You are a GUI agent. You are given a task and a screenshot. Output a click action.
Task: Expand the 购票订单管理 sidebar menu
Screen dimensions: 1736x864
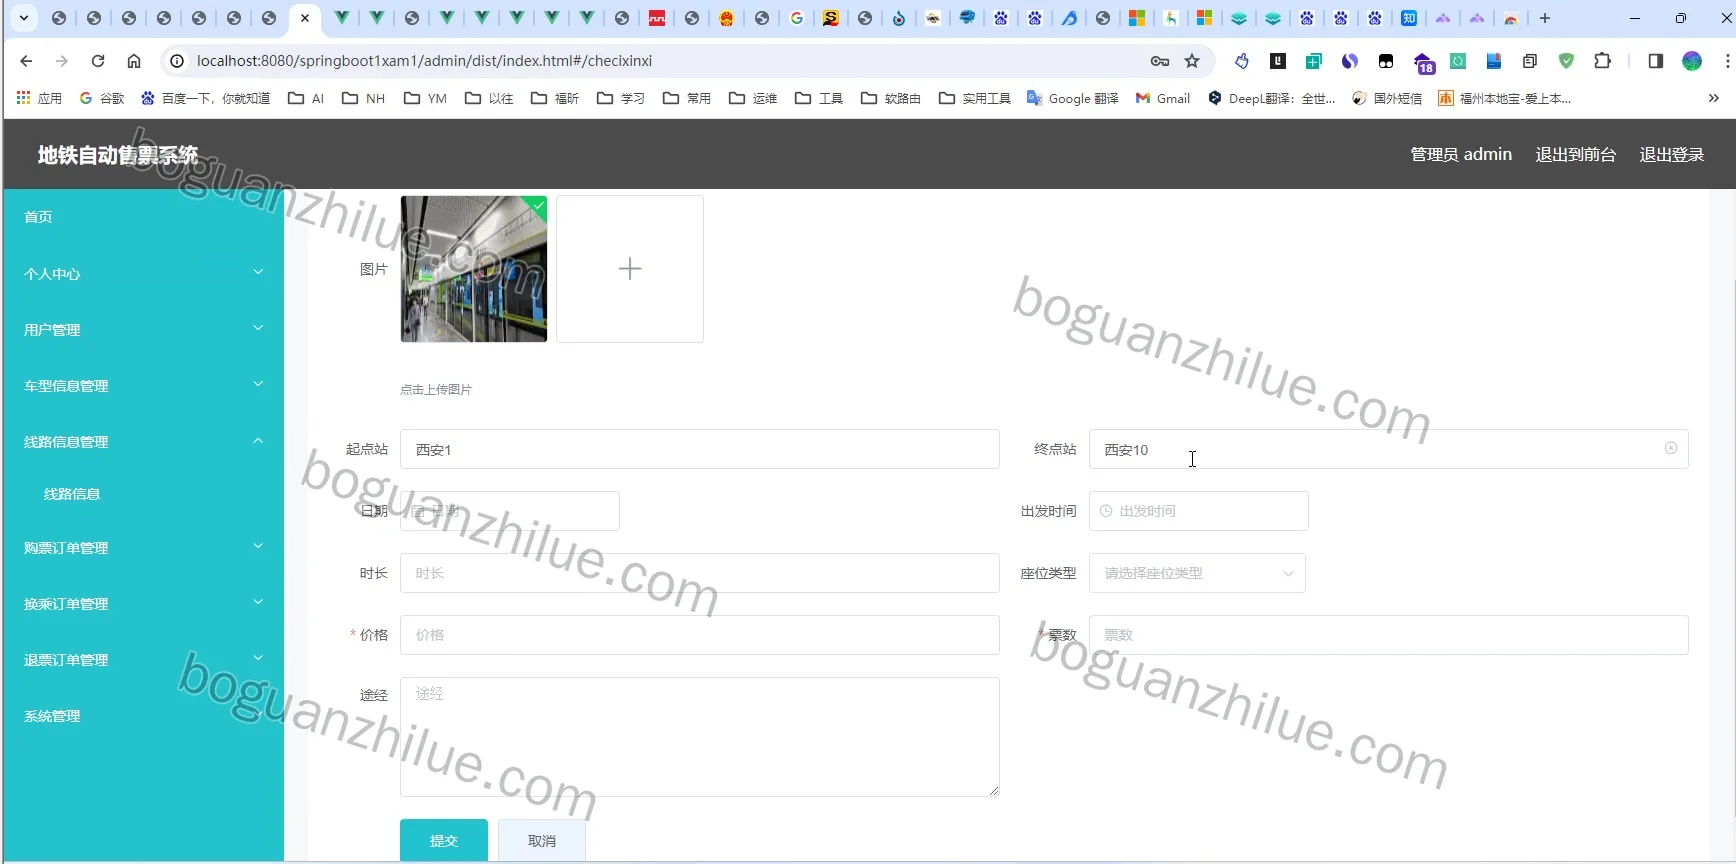tap(143, 547)
